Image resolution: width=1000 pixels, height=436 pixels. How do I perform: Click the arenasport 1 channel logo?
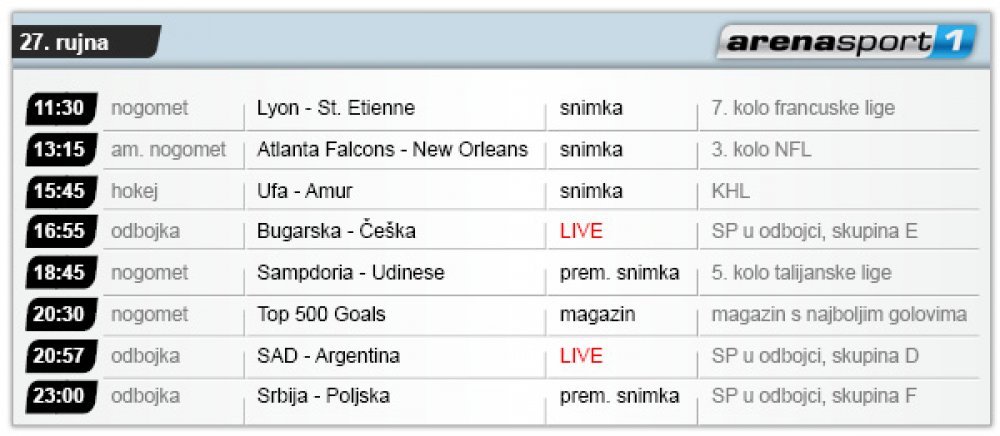(x=847, y=42)
